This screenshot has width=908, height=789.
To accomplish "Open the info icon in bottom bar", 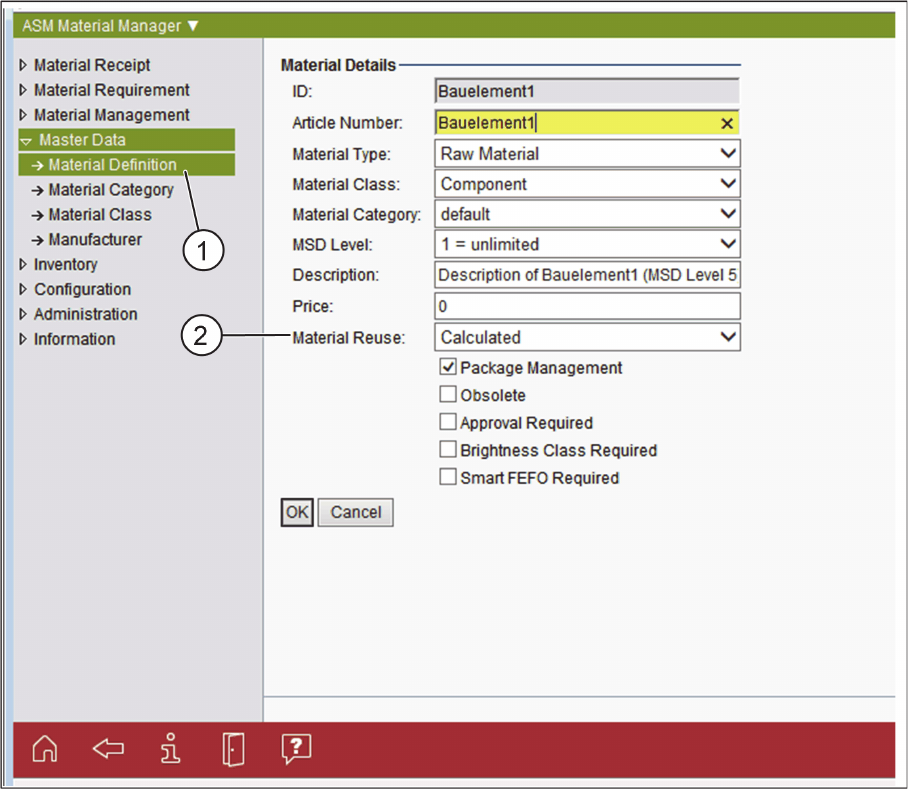I will [170, 748].
